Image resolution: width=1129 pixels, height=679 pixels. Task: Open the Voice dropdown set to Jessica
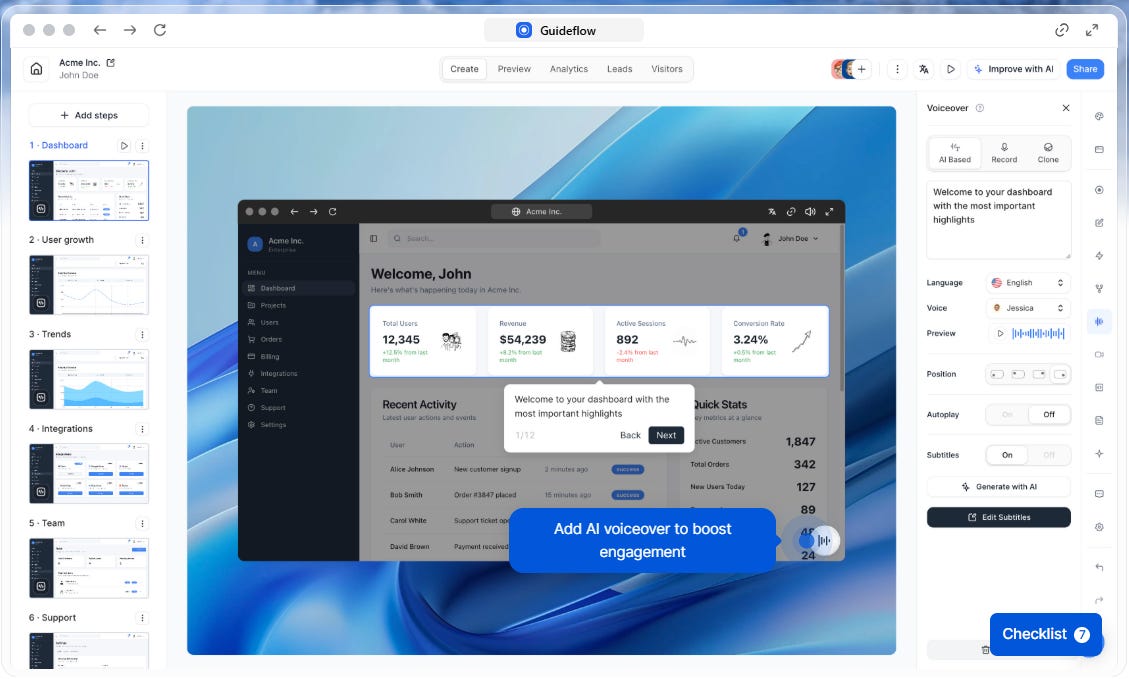[x=1027, y=308]
